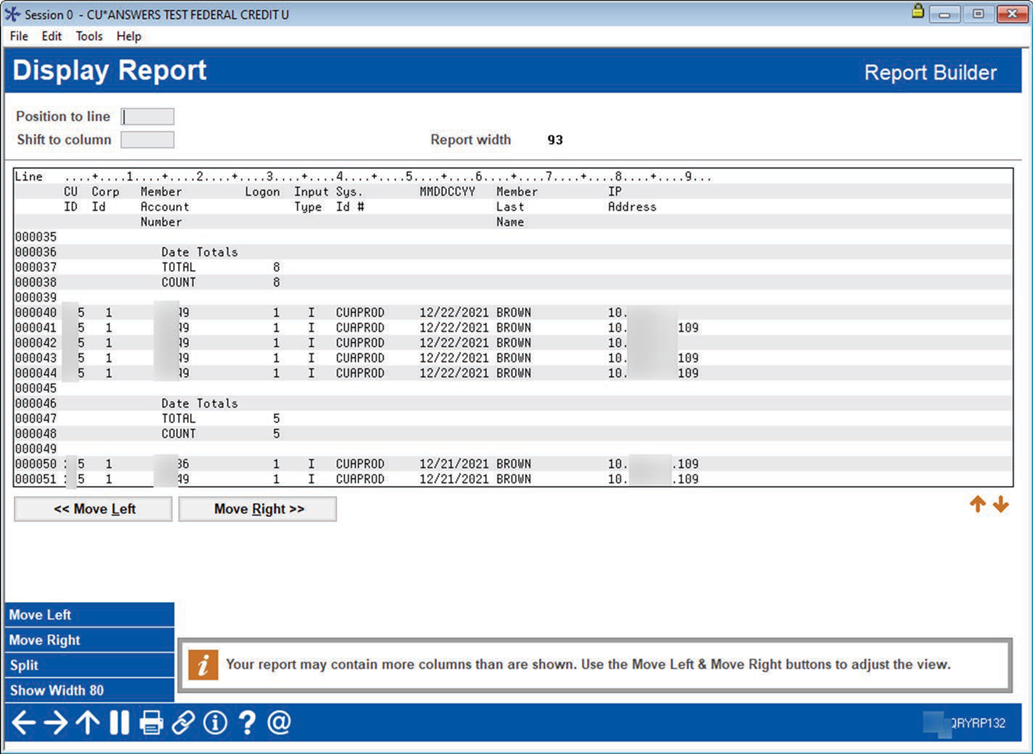Viewport: 1033px width, 754px height.
Task: Choose Split in the side panel
Action: [x=89, y=665]
